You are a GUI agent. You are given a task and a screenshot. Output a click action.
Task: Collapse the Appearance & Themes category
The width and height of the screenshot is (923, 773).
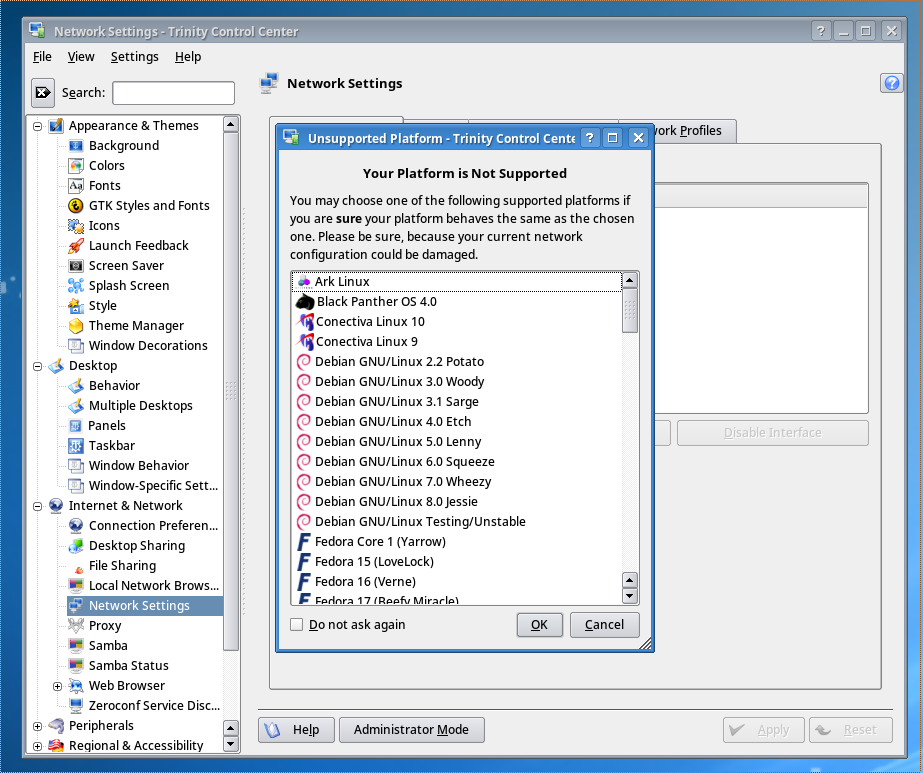point(38,126)
